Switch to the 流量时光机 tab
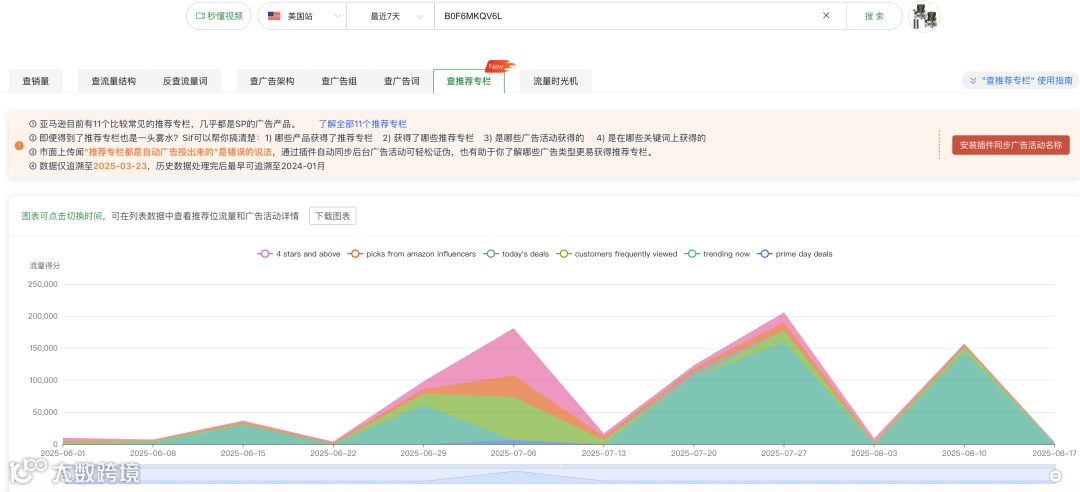1080x492 pixels. (x=555, y=81)
